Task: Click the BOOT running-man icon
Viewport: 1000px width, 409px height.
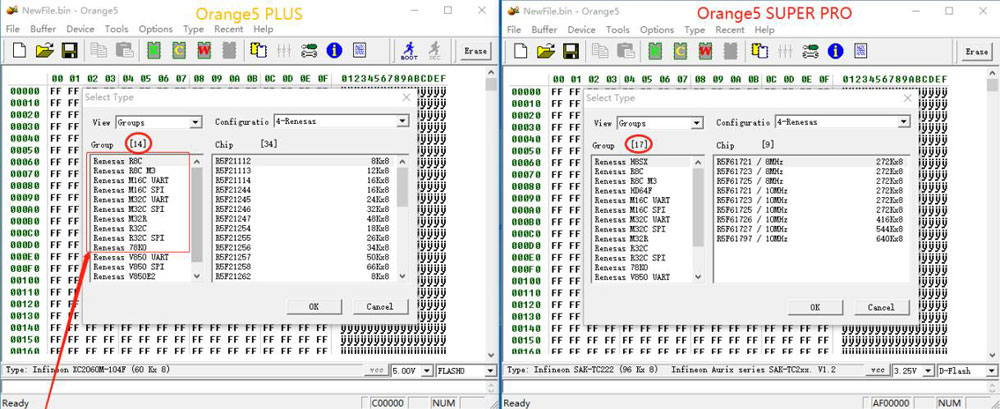Action: coord(409,50)
